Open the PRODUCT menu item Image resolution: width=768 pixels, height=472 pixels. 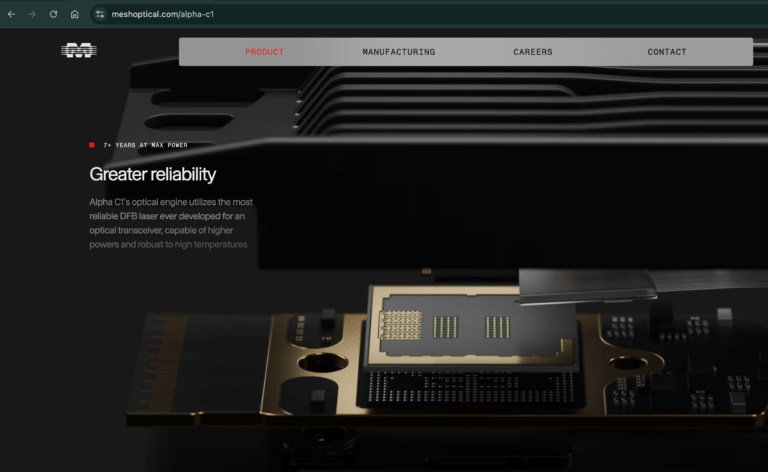(x=264, y=52)
